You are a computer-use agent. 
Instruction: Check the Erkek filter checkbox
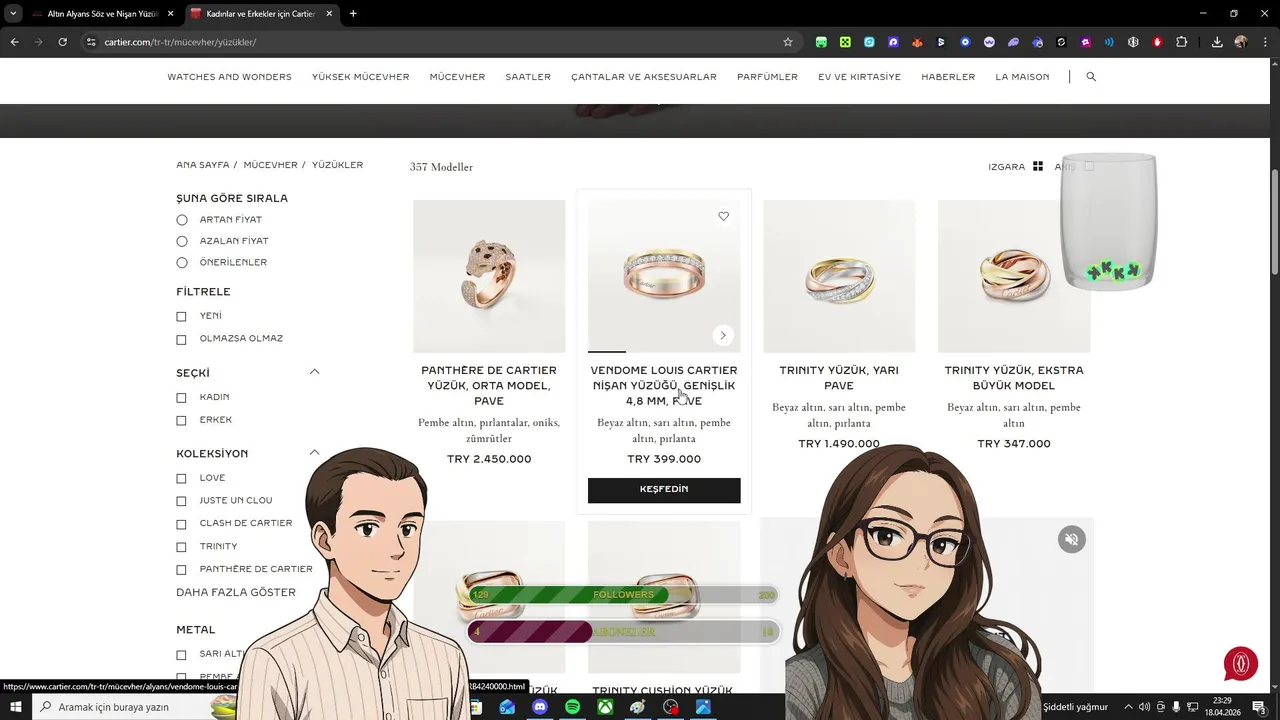pyautogui.click(x=181, y=421)
